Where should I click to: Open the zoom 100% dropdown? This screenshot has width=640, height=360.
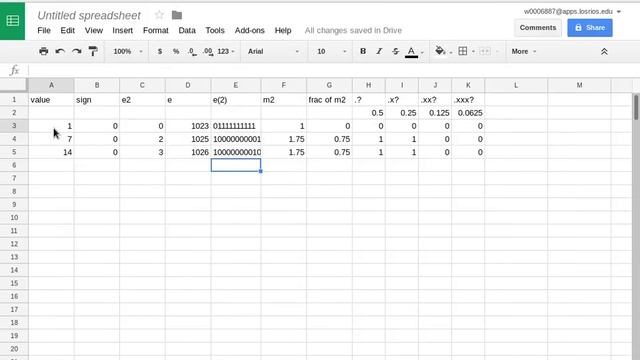(128, 51)
